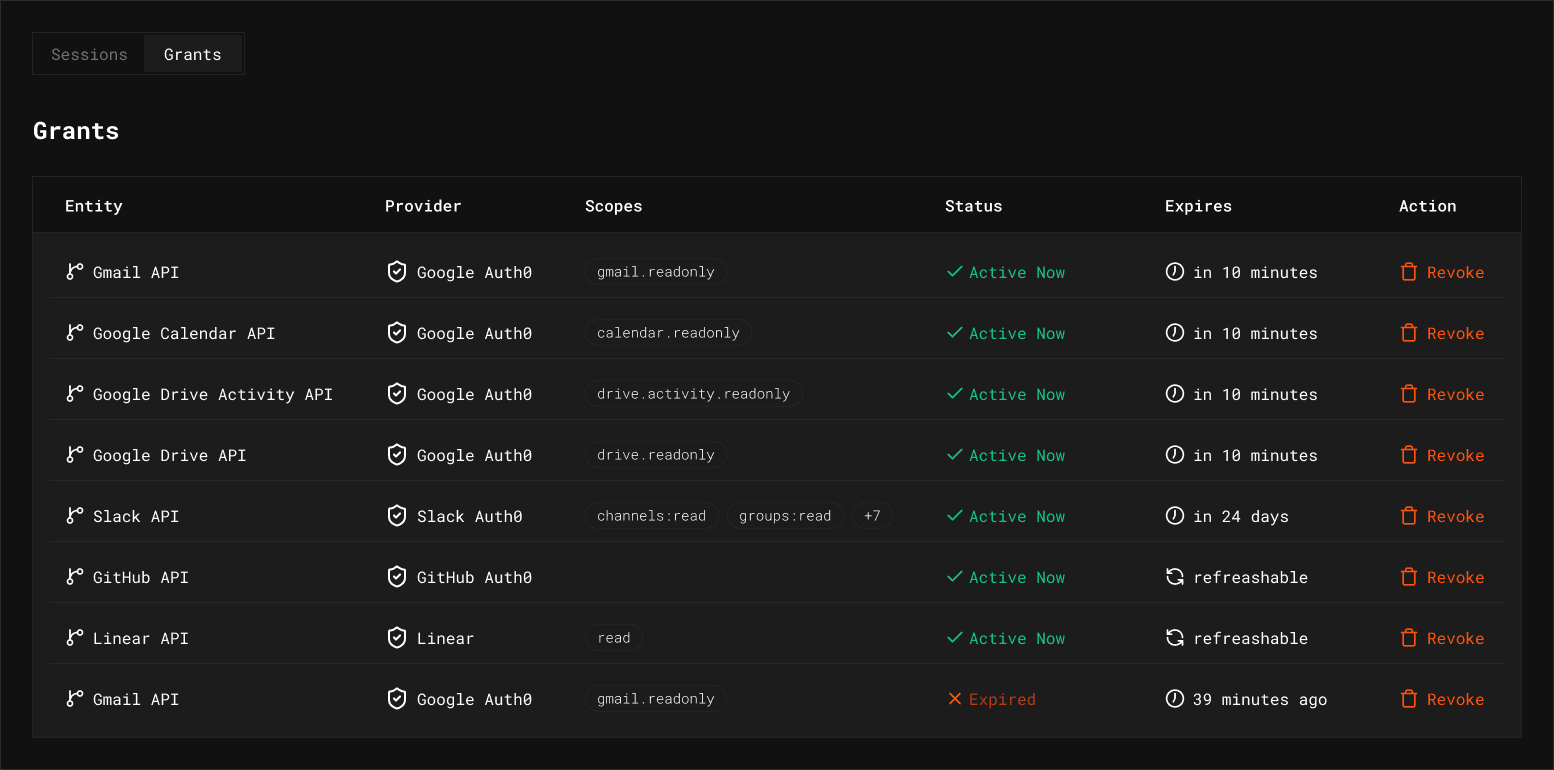Image resolution: width=1554 pixels, height=770 pixels.
Task: Click the green checkmark in Google Drive API row
Action: pyautogui.click(x=954, y=455)
